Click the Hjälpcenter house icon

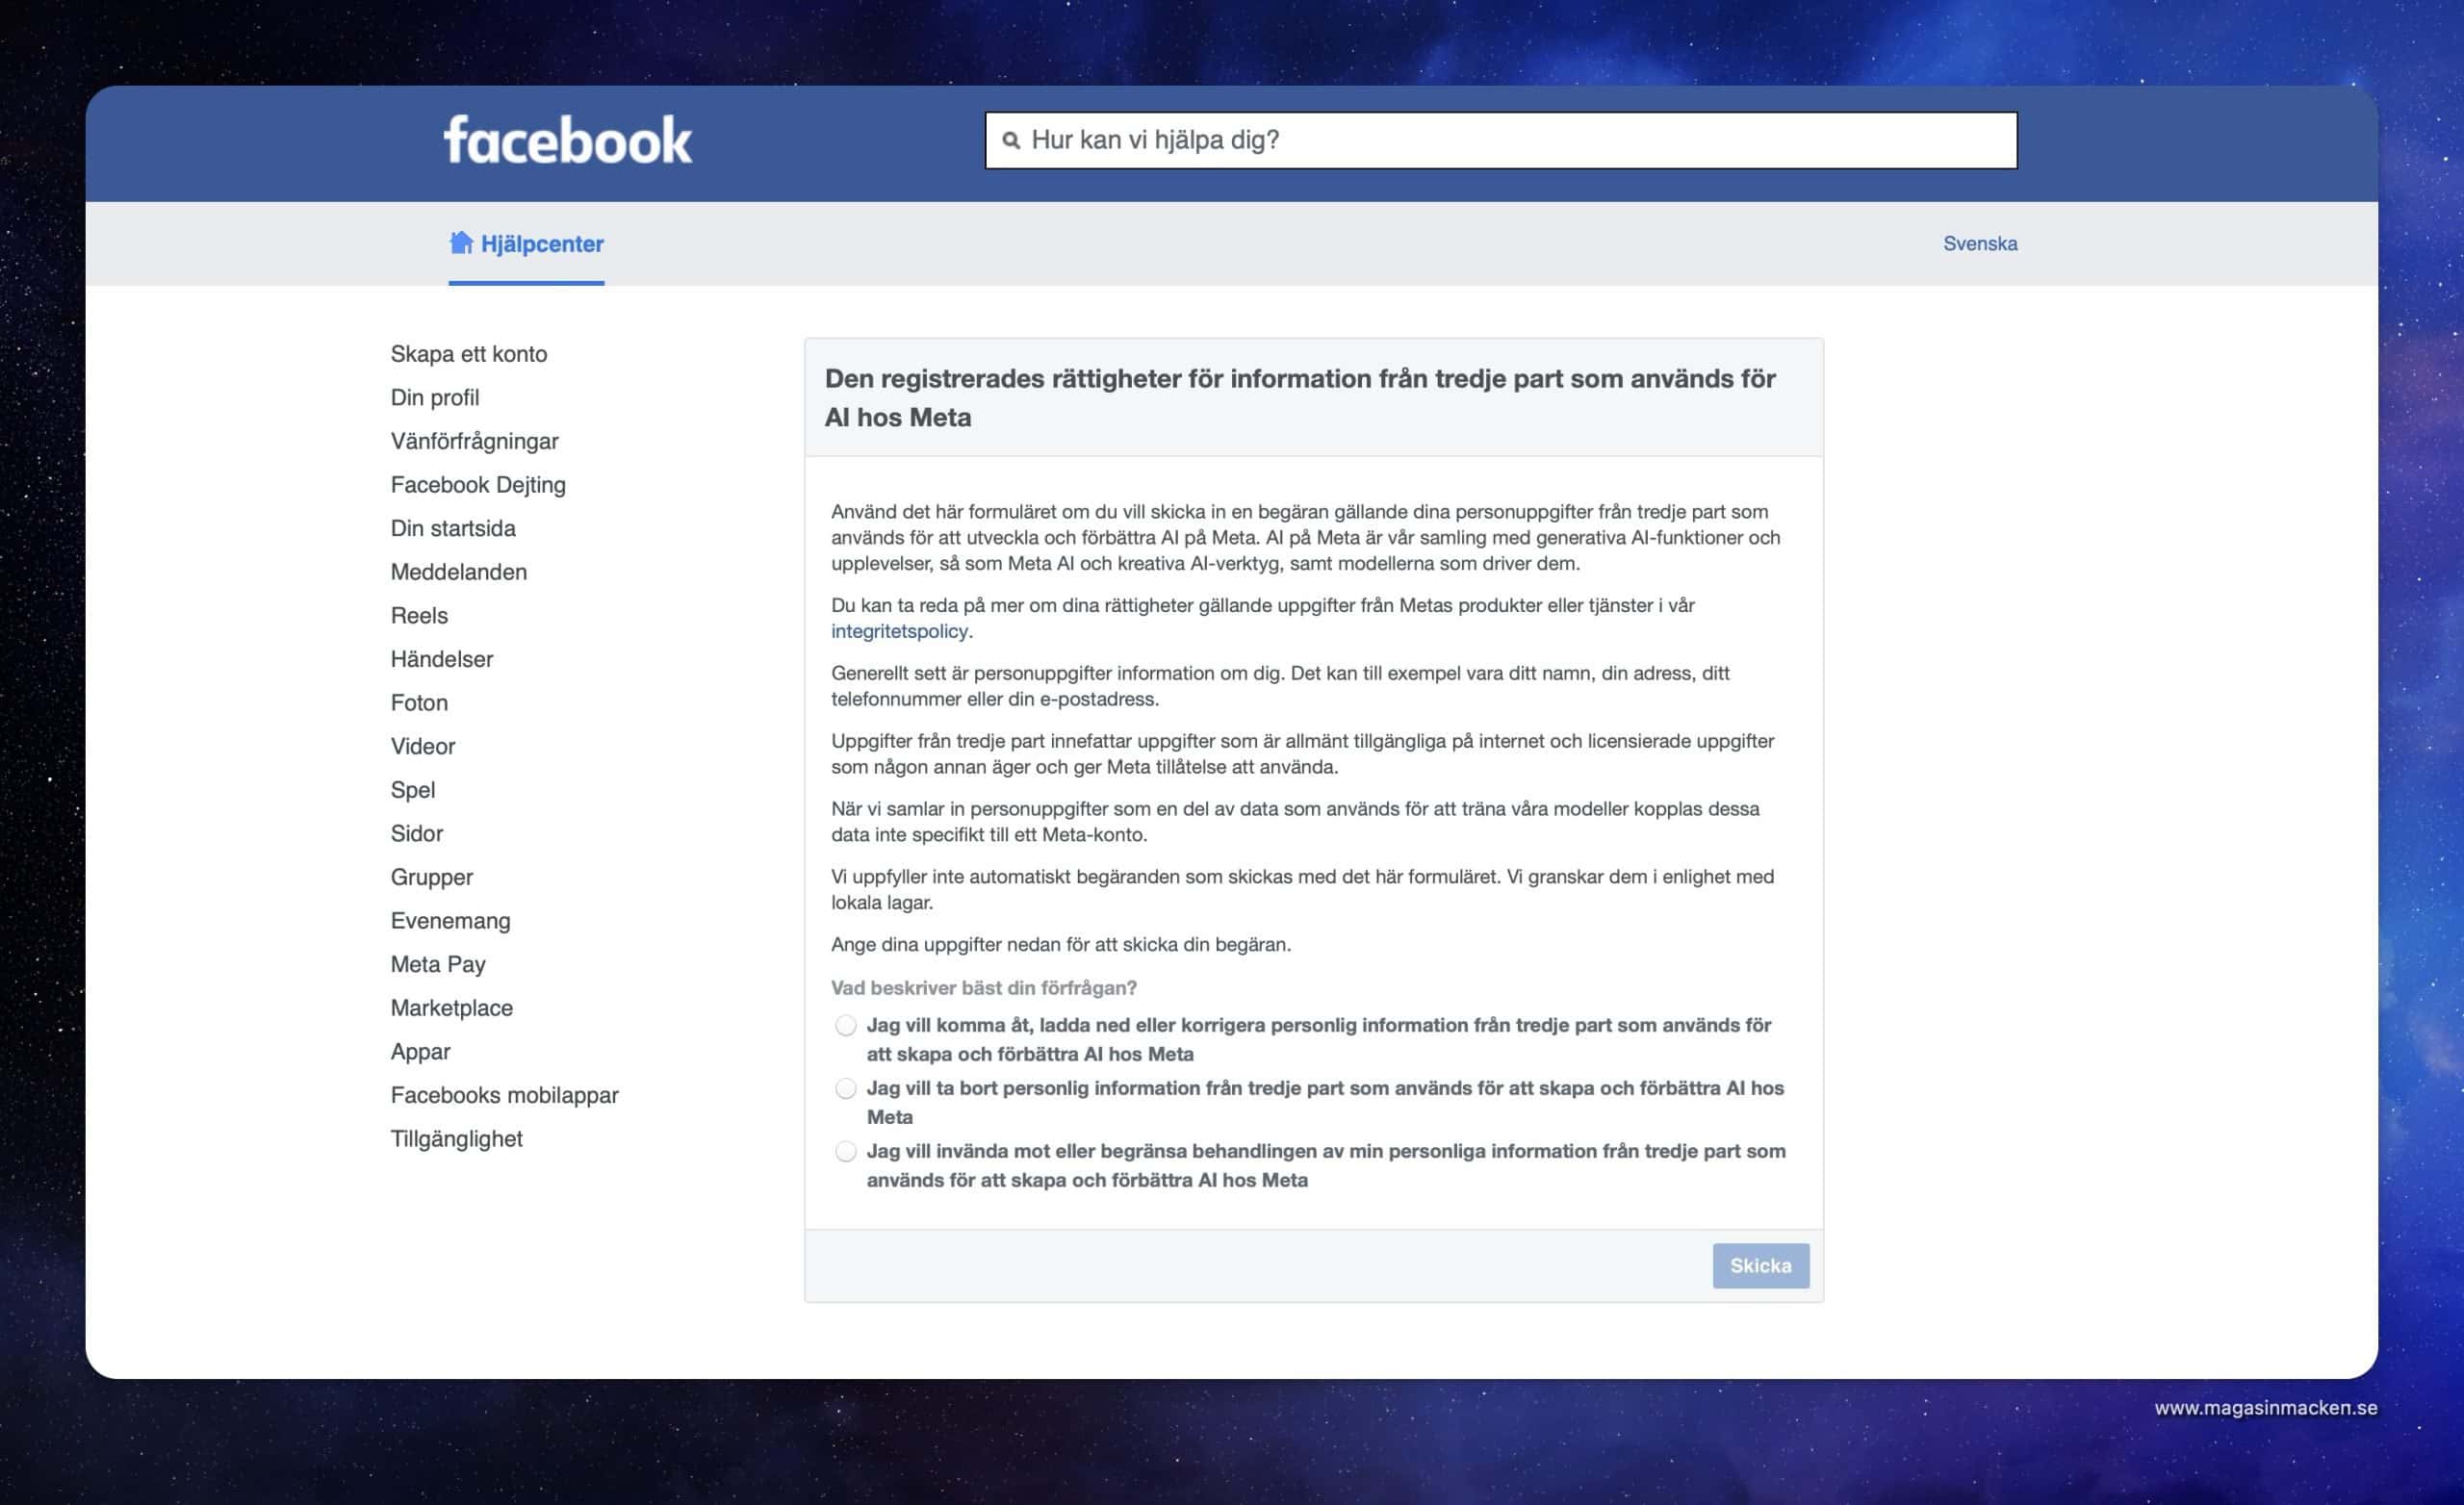460,243
